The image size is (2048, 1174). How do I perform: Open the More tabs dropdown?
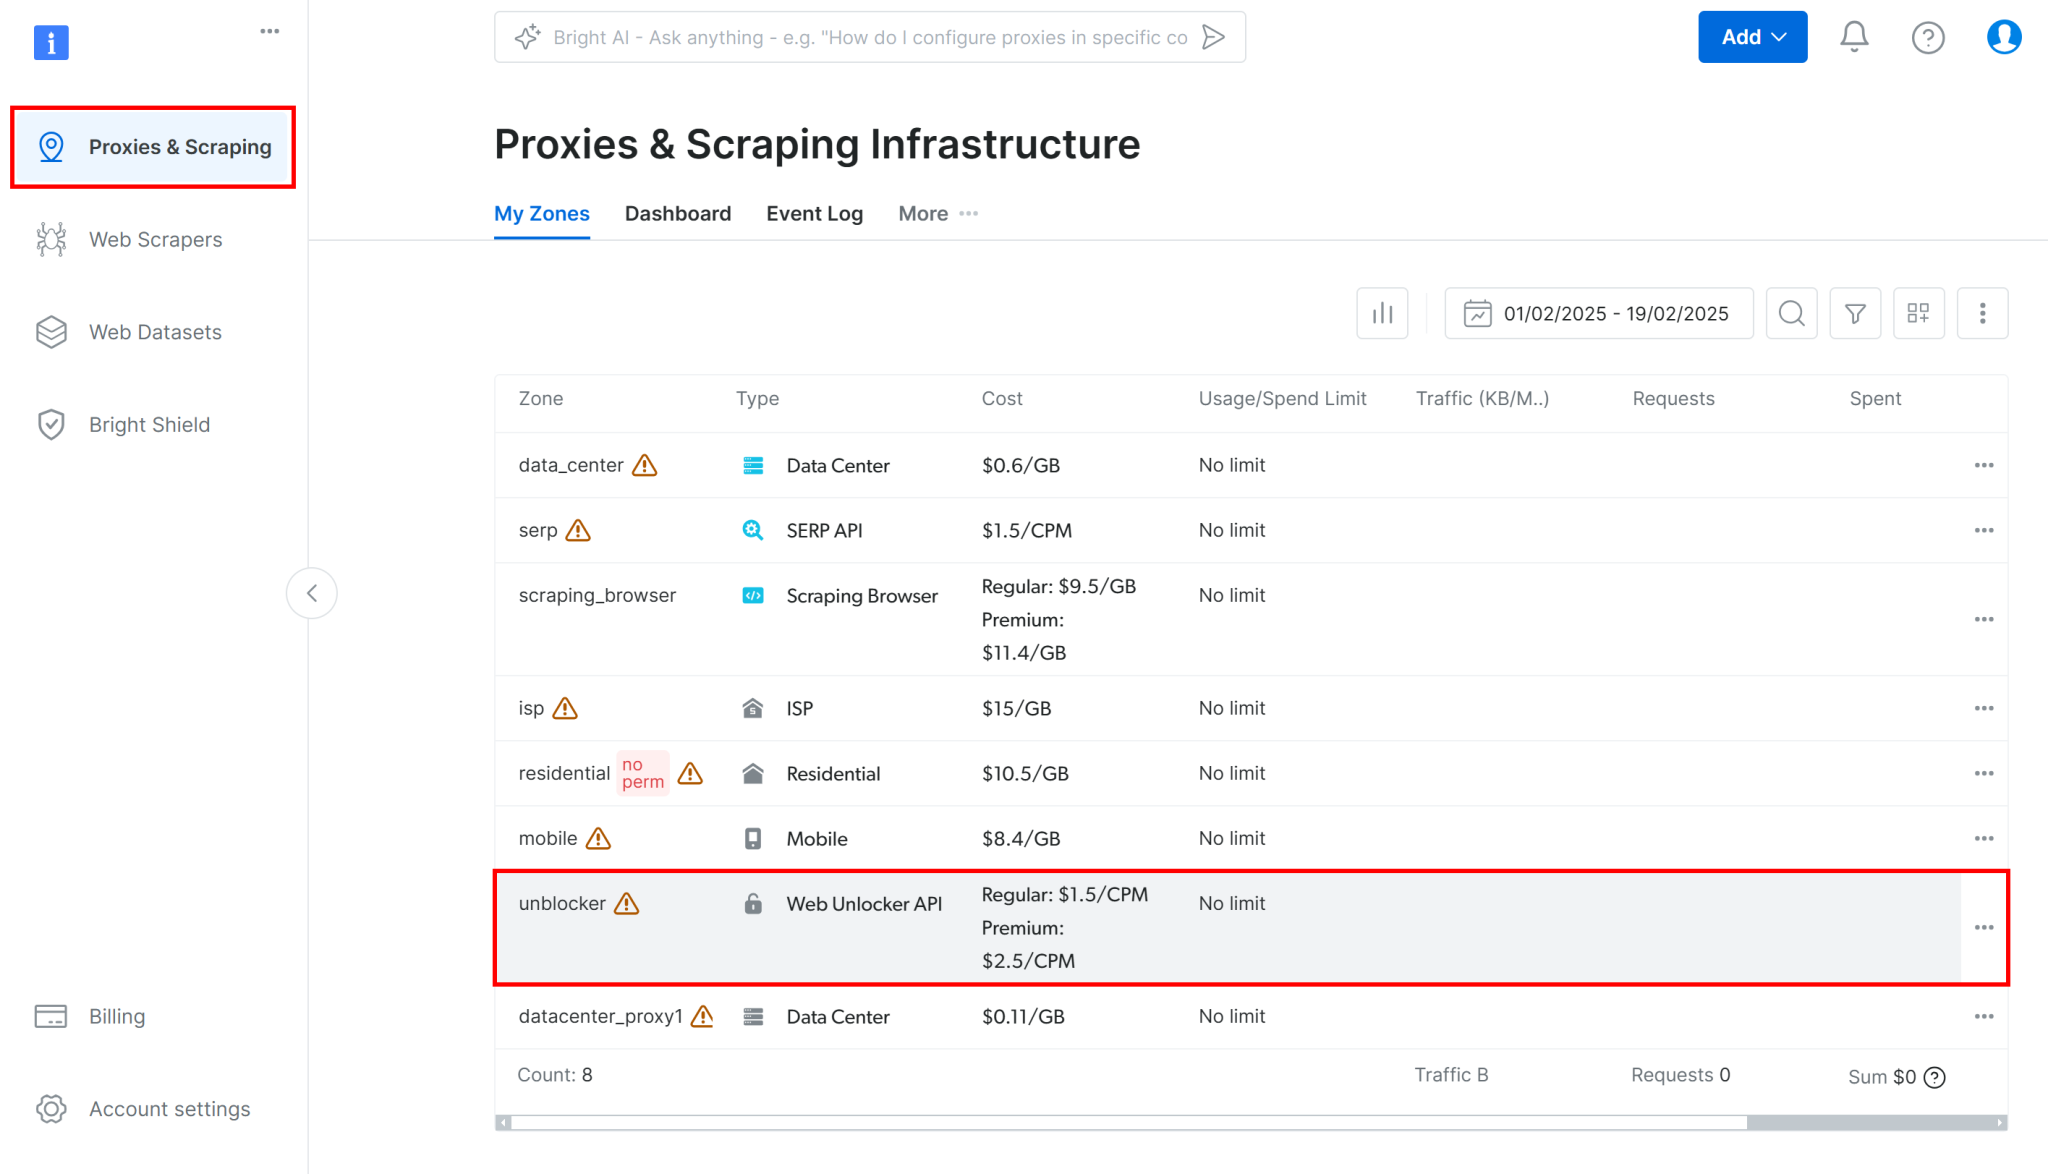936,213
